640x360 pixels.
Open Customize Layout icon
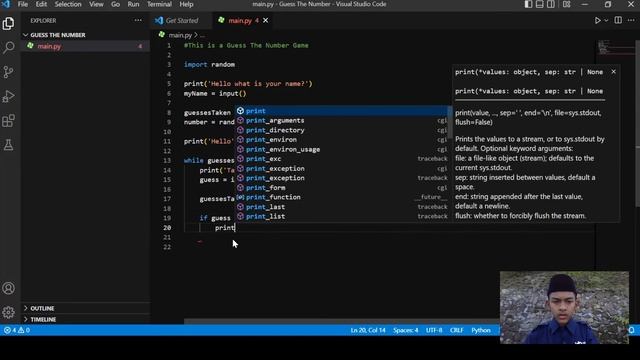click(x=567, y=4)
